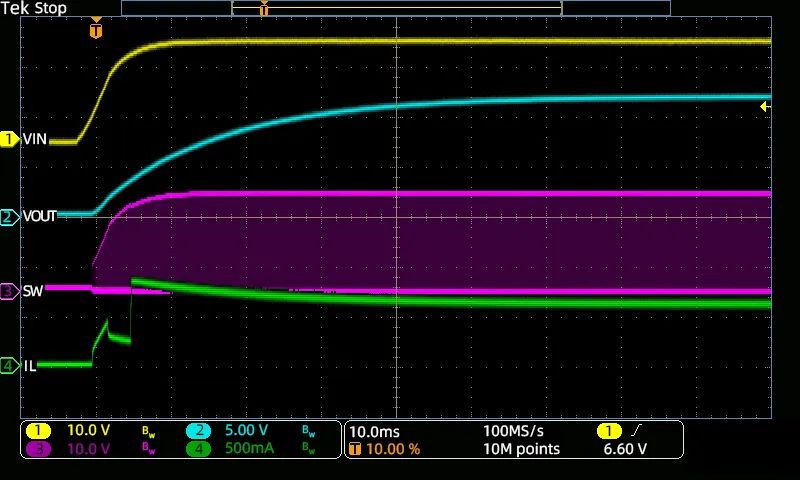Click the orange T icon in readout
800x480 pixels.
[x=355, y=449]
